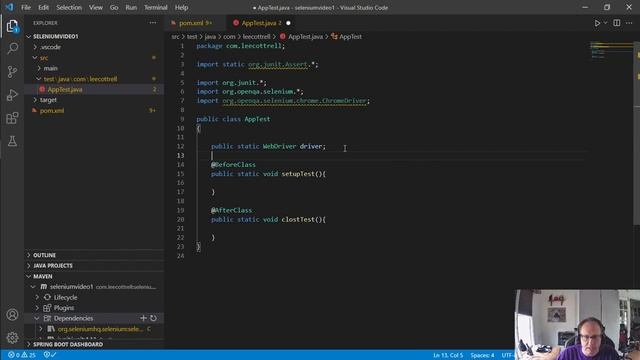
Task: Split the editor to the right
Action: (x=617, y=23)
